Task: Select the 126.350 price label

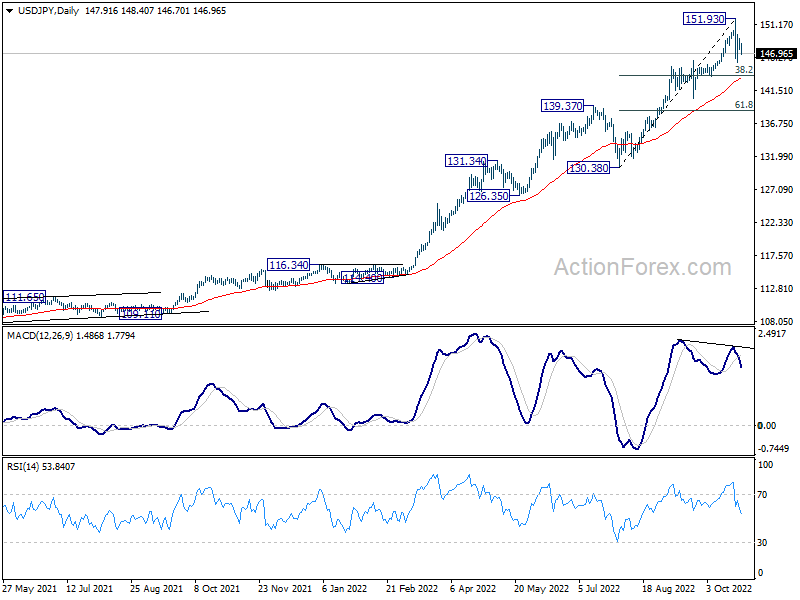Action: [488, 196]
